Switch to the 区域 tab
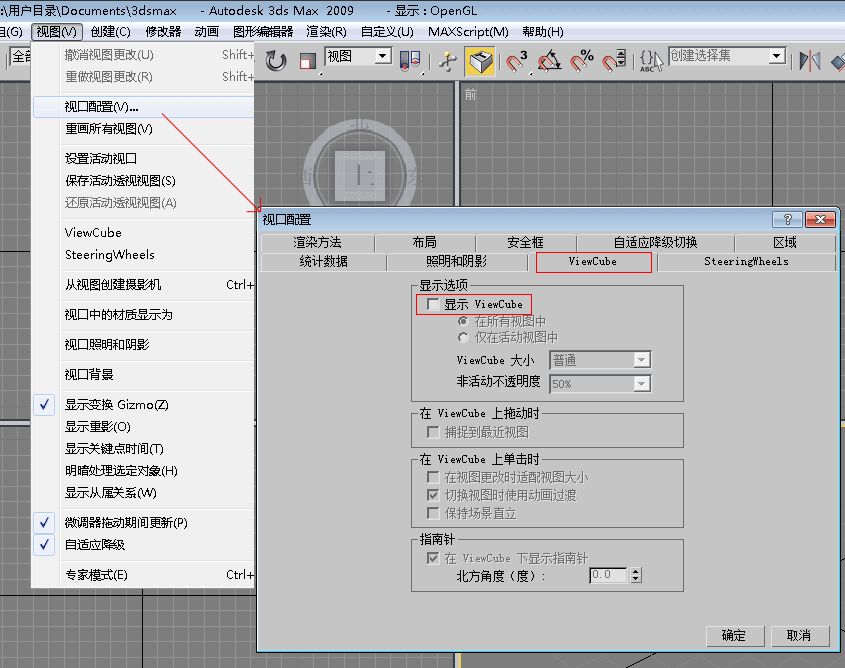The height and width of the screenshot is (668, 845). 785,242
